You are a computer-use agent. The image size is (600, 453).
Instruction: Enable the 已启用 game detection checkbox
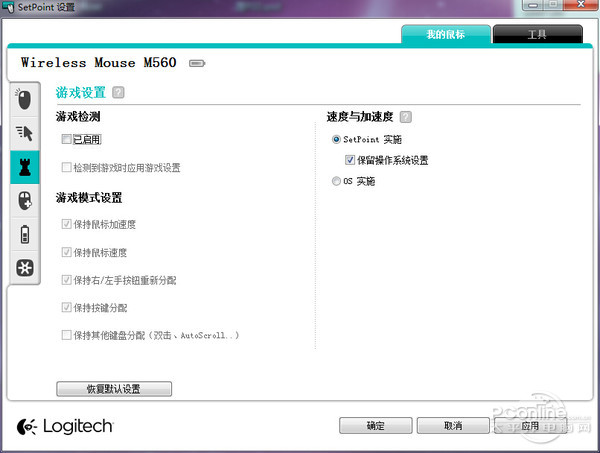click(x=67, y=139)
